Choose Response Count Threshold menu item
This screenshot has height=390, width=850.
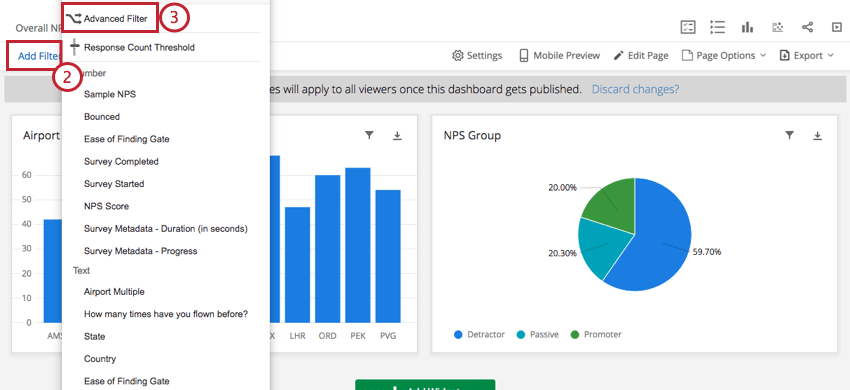[139, 47]
